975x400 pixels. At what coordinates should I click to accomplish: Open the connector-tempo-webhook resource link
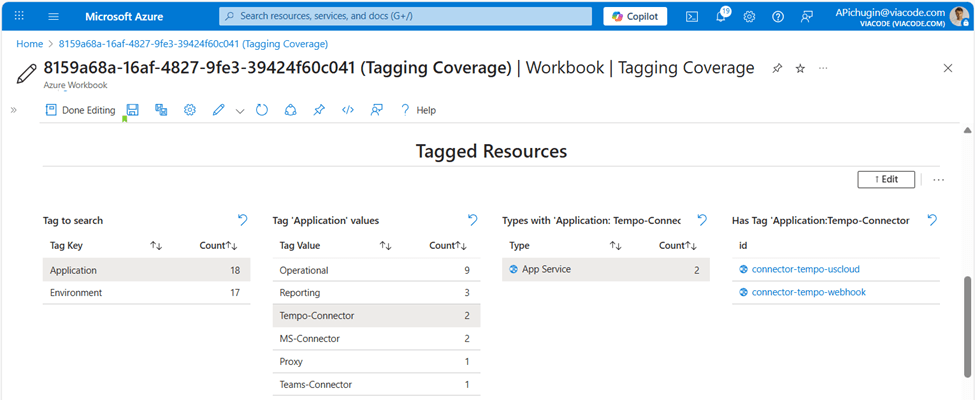point(808,292)
